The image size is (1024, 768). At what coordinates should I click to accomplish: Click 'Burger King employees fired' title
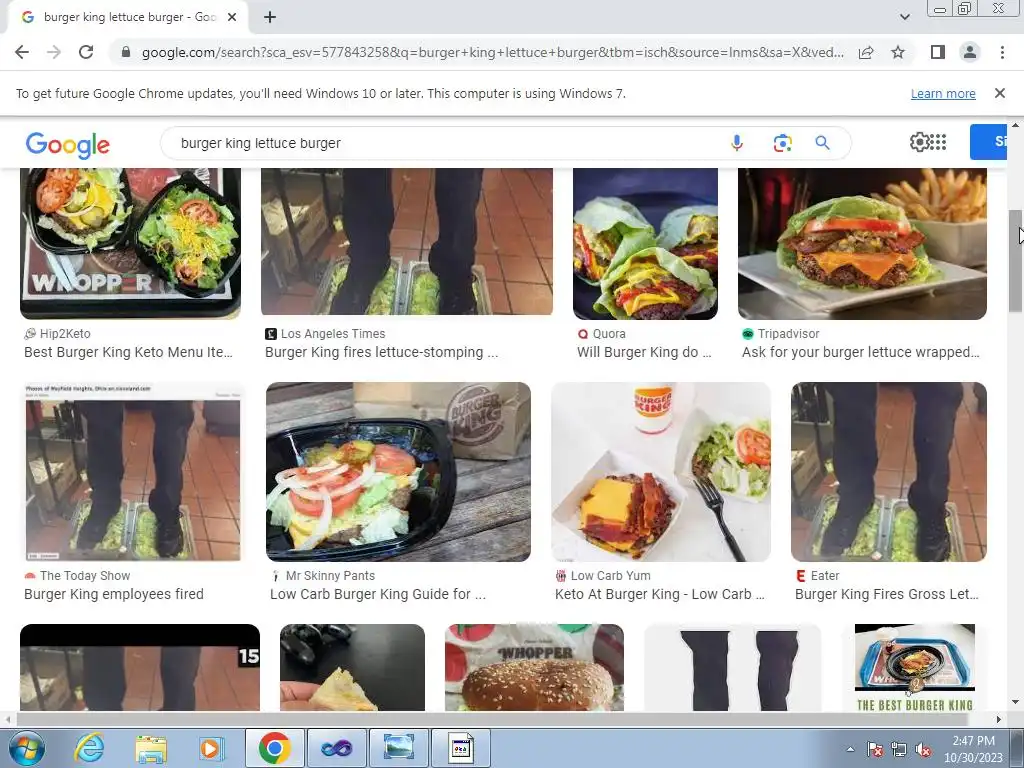tap(114, 594)
